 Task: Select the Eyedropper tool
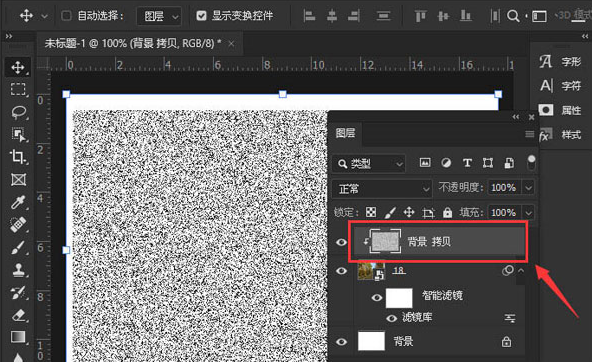pyautogui.click(x=18, y=202)
